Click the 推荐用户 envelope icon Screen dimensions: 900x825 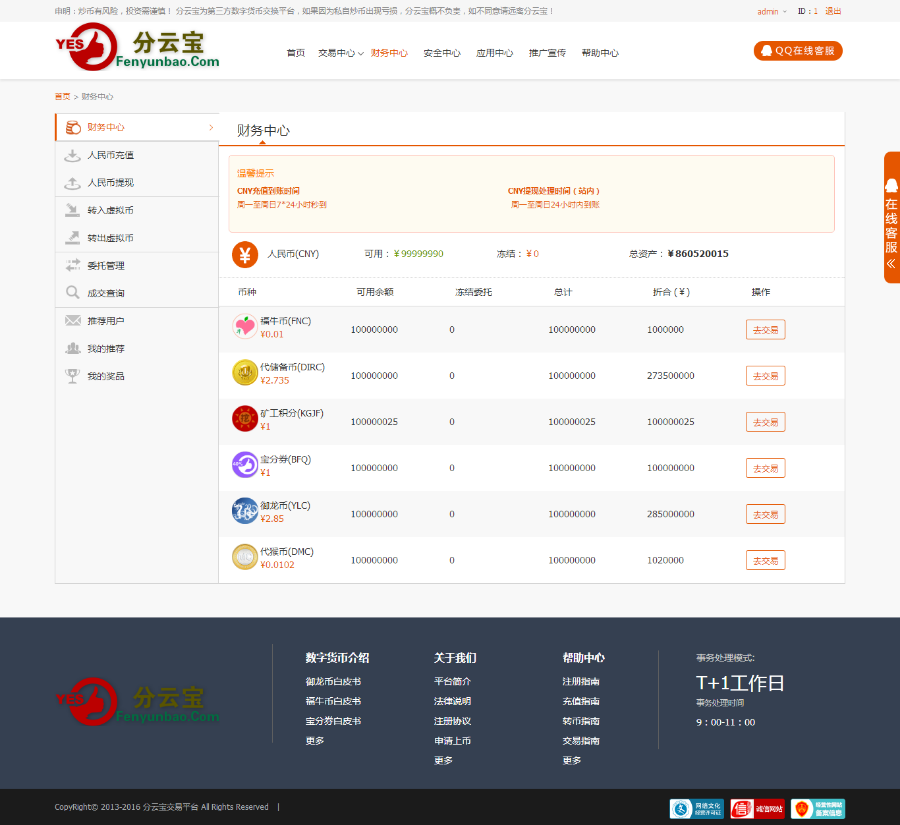[x=72, y=320]
